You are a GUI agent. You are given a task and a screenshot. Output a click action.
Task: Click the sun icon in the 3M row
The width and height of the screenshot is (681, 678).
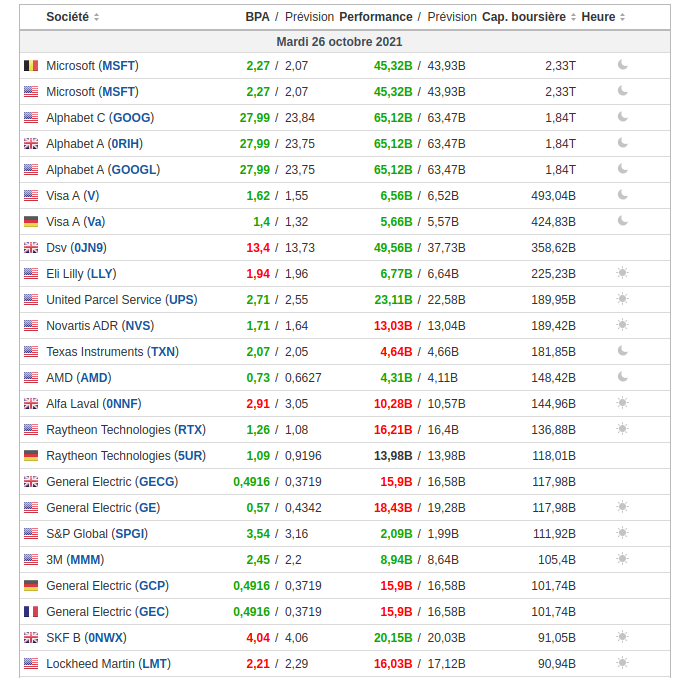(x=622, y=559)
